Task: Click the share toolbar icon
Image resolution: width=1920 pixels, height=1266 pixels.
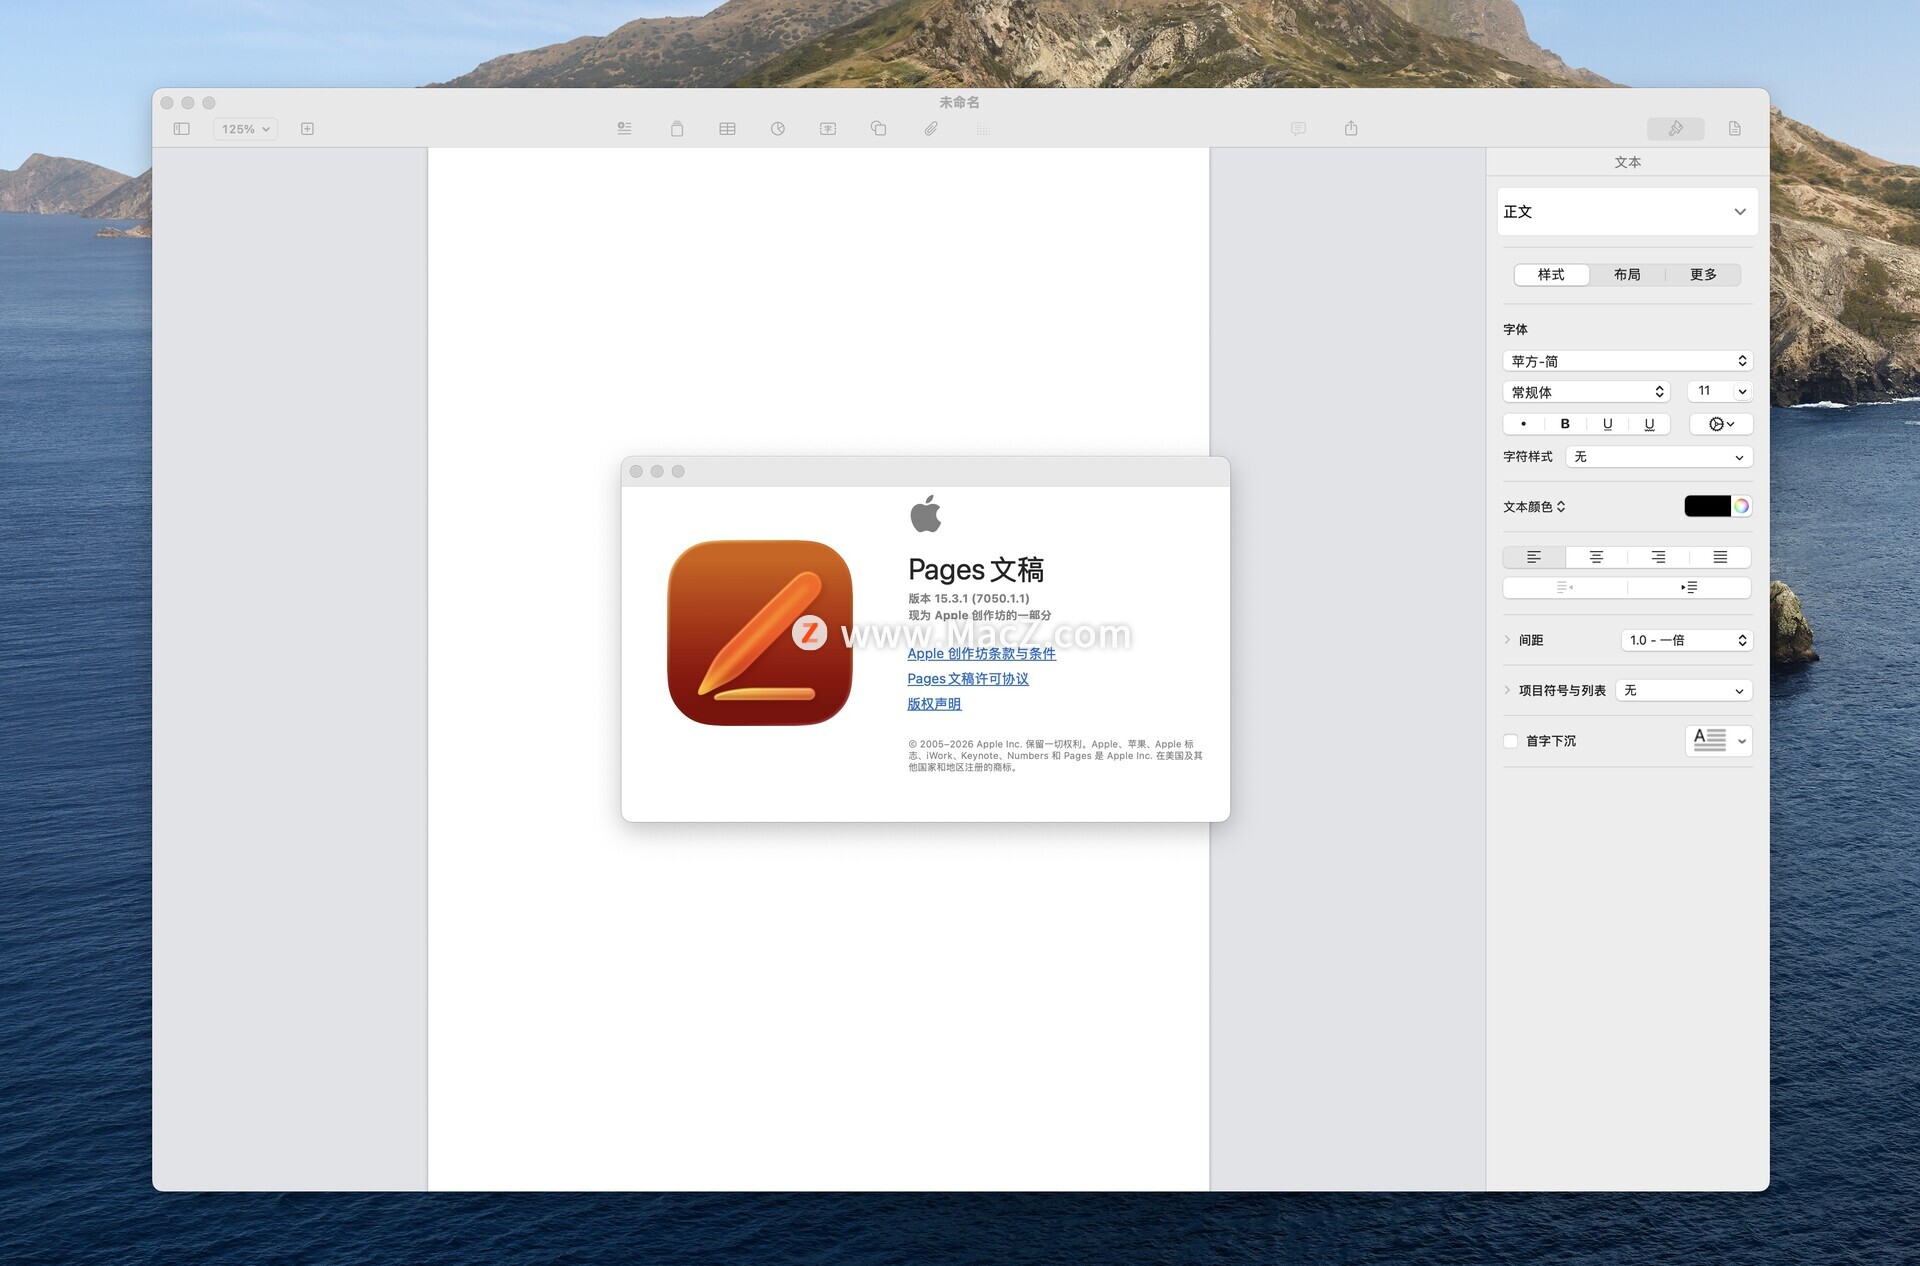Action: [1351, 128]
